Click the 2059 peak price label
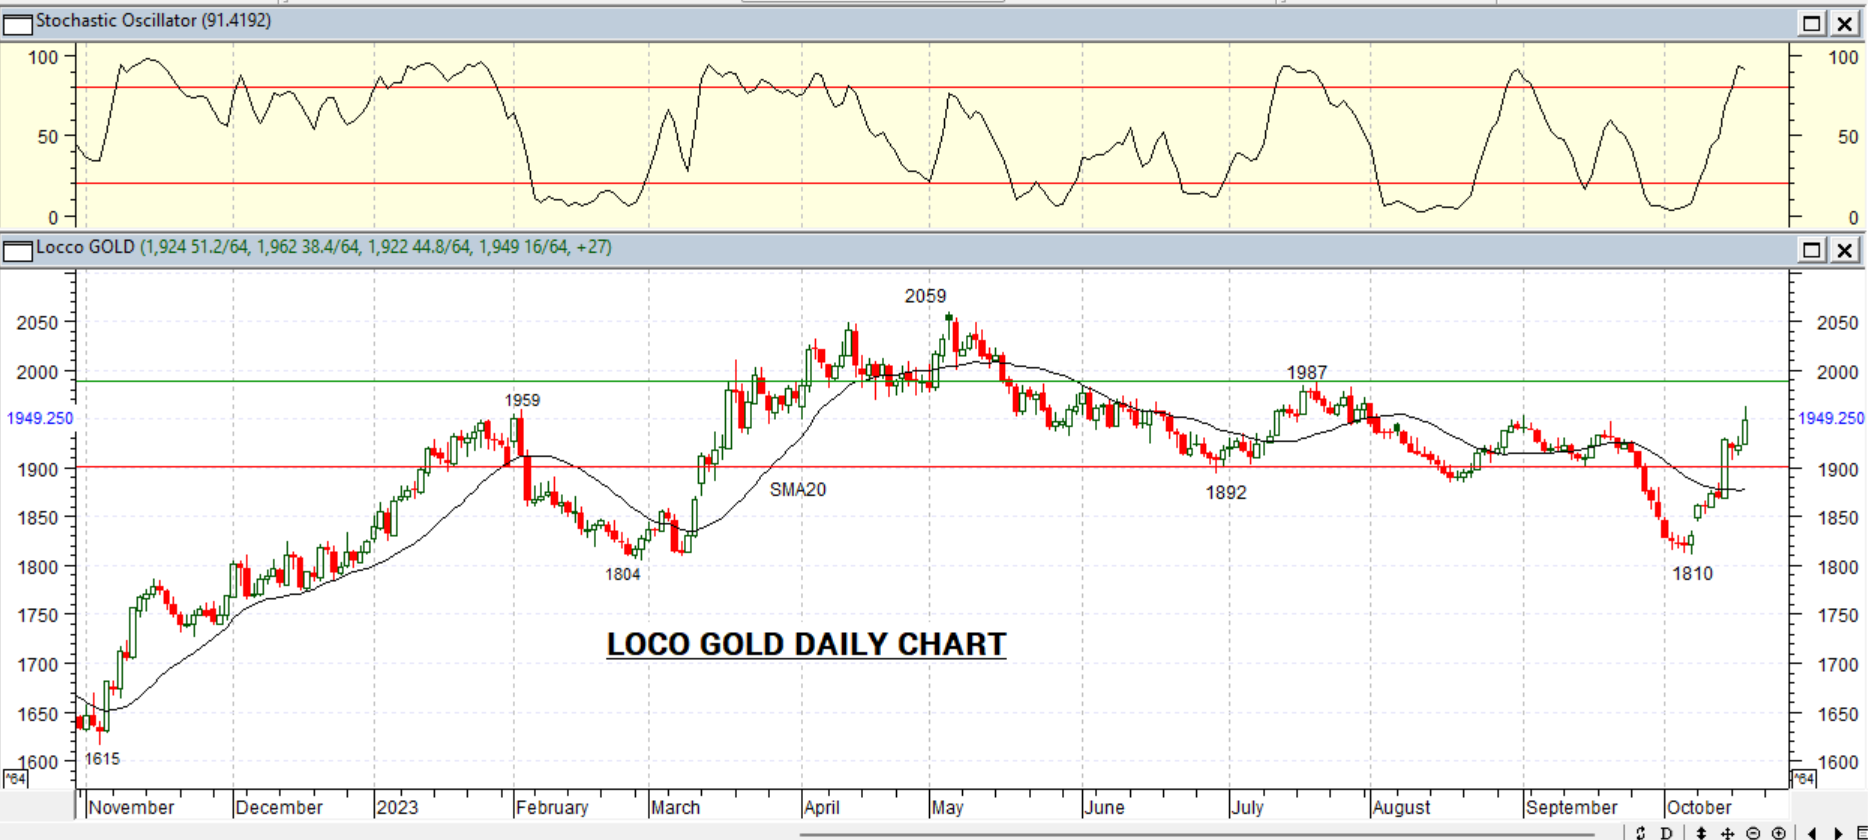 925,296
